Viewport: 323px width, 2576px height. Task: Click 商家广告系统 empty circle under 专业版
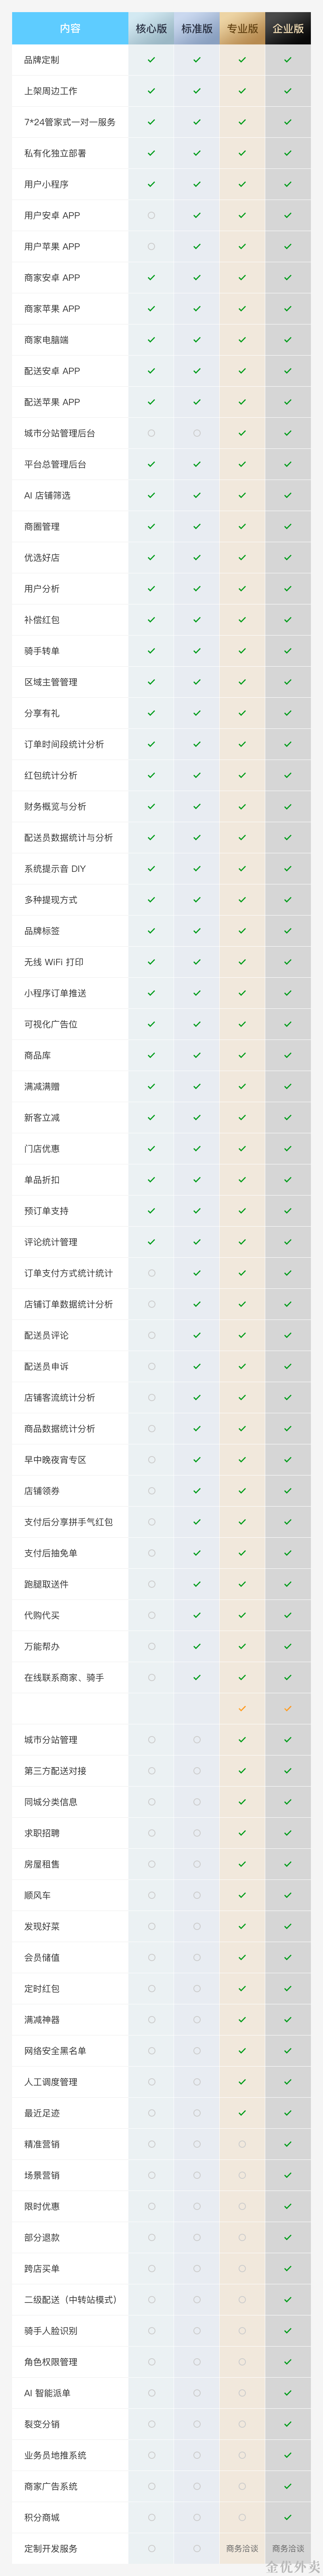click(x=242, y=2486)
